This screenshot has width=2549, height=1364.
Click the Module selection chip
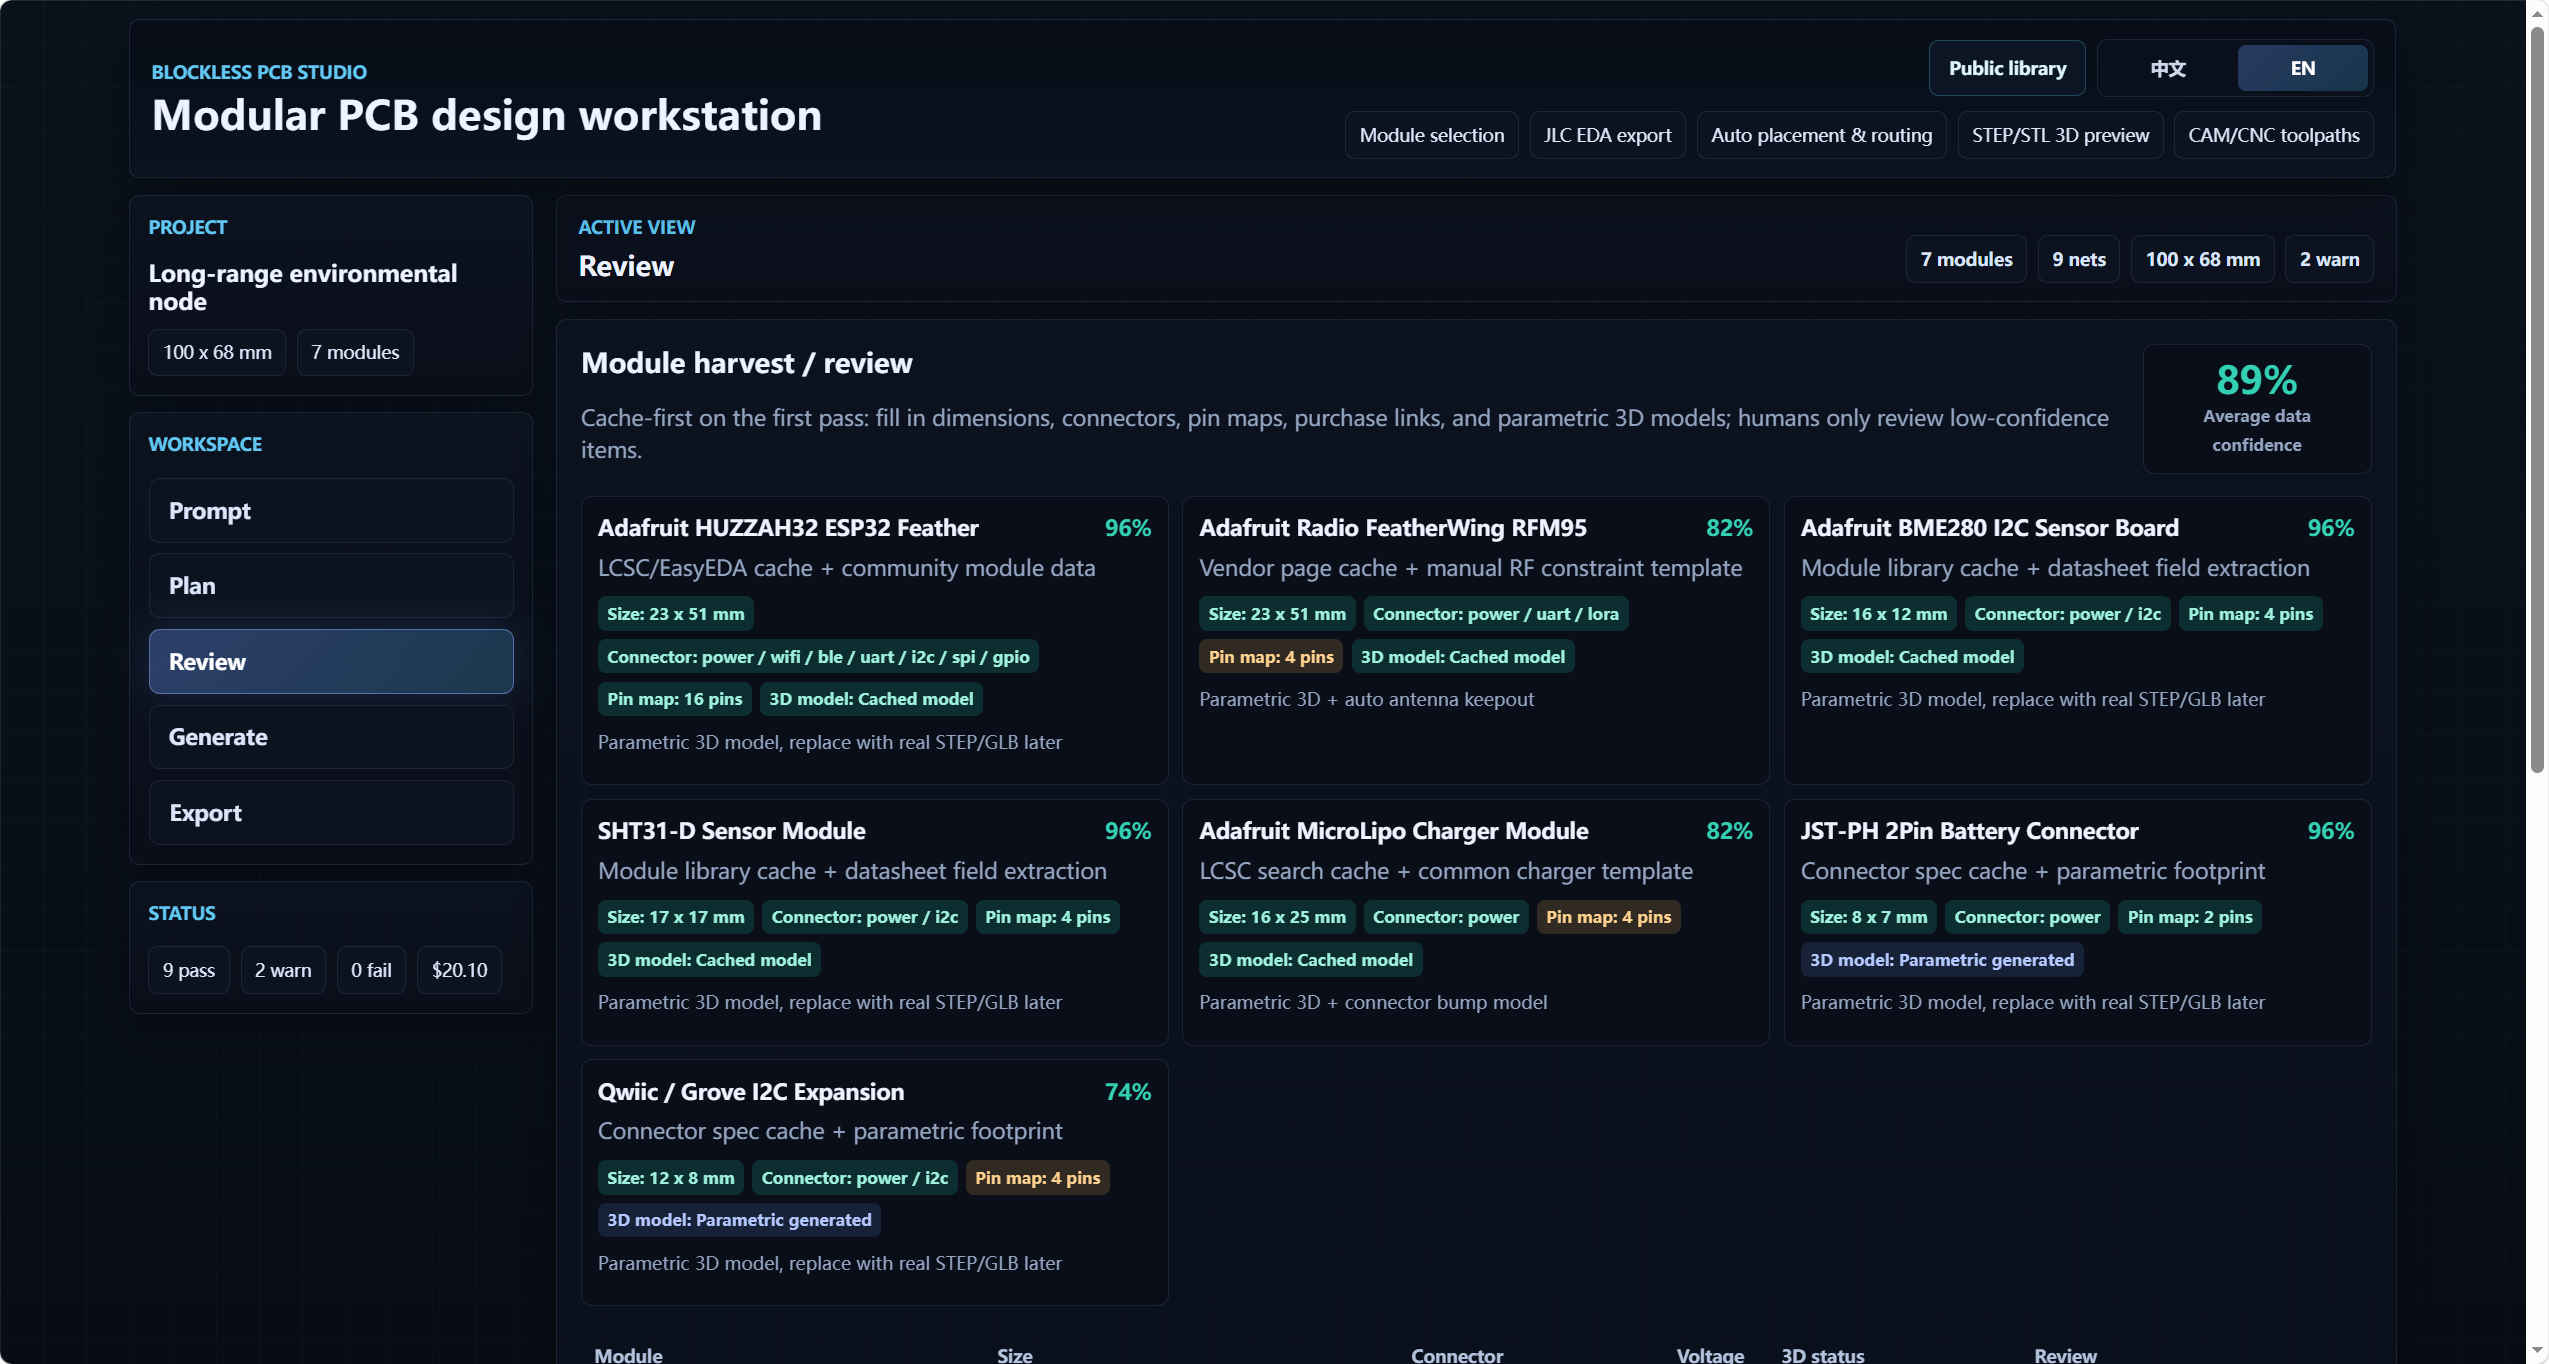pyautogui.click(x=1431, y=135)
